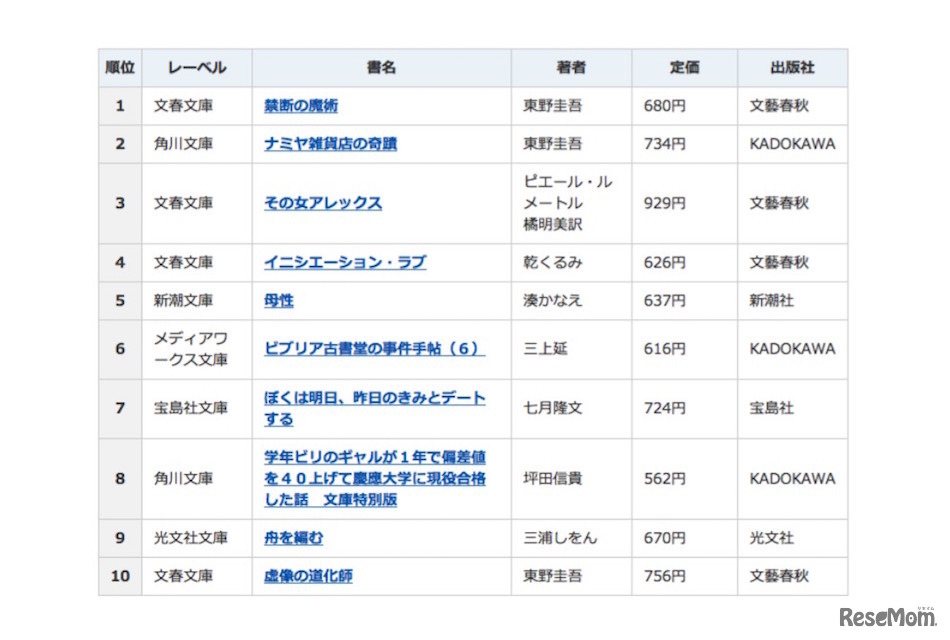Click the 出版社 column header
Viewport: 950px width, 640px height.
coord(792,67)
